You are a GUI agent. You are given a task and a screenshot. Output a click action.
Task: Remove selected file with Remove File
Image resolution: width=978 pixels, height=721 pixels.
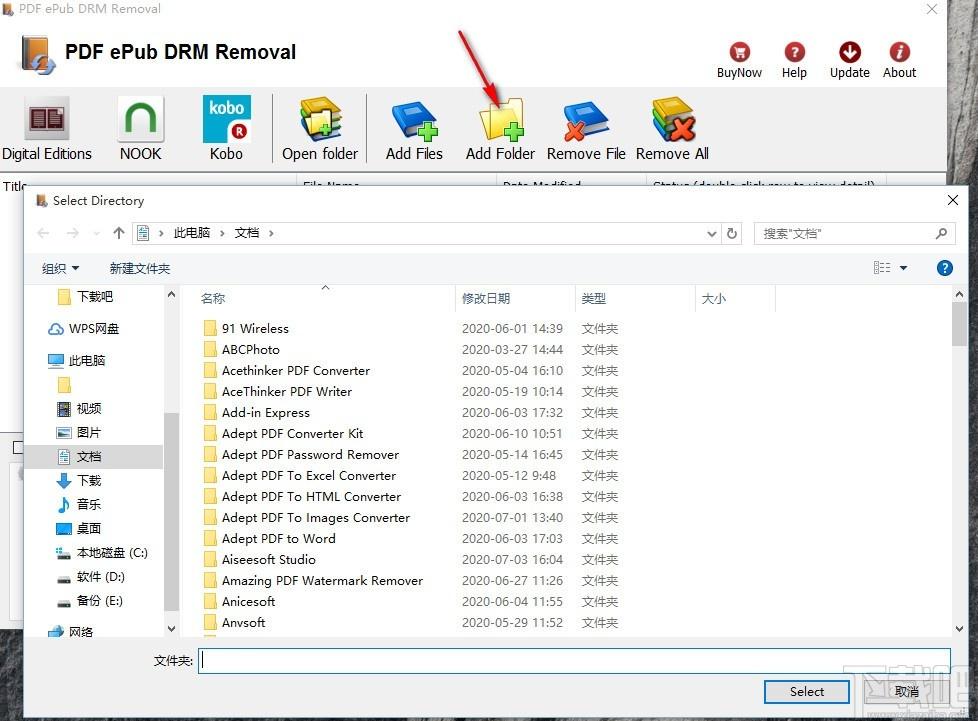pyautogui.click(x=586, y=128)
